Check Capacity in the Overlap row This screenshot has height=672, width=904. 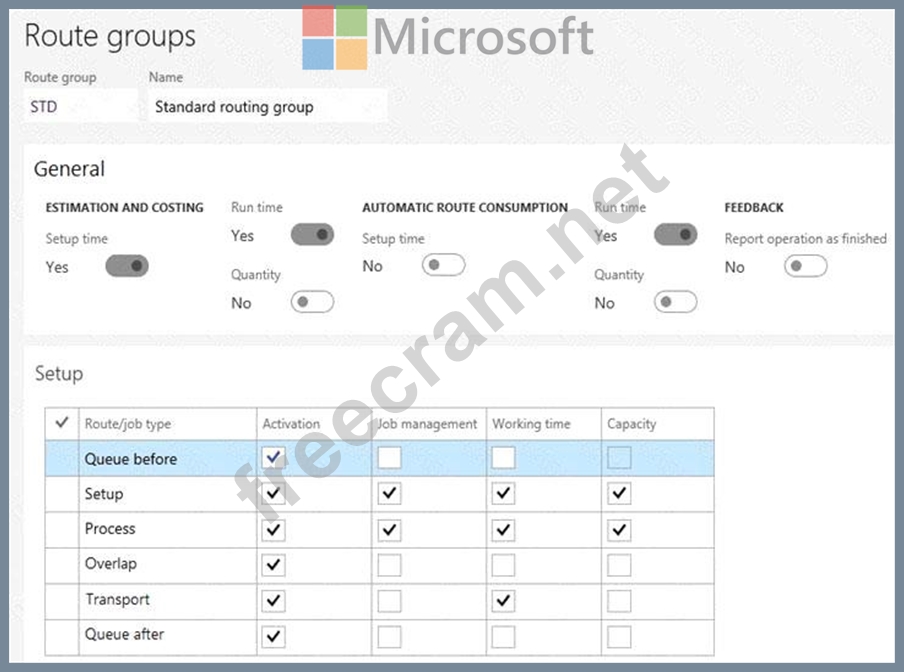pos(619,565)
